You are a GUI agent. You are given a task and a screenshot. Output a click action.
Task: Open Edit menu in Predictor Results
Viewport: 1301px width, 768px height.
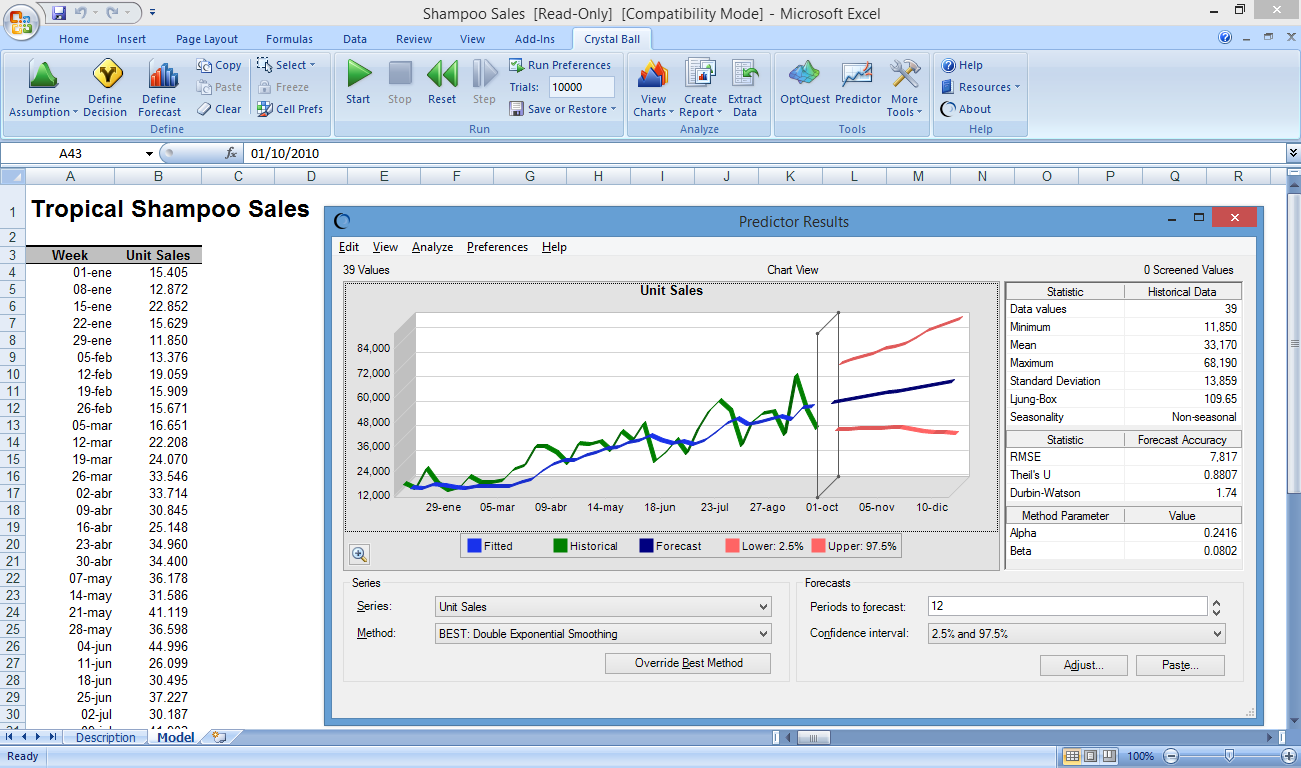pos(349,247)
